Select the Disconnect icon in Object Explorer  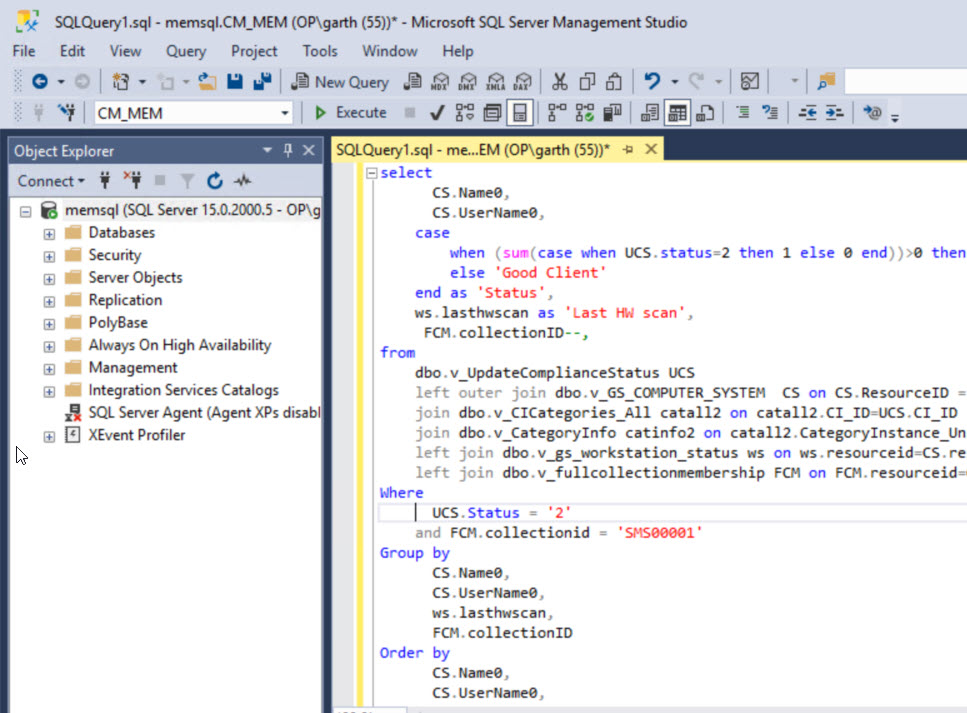(135, 181)
